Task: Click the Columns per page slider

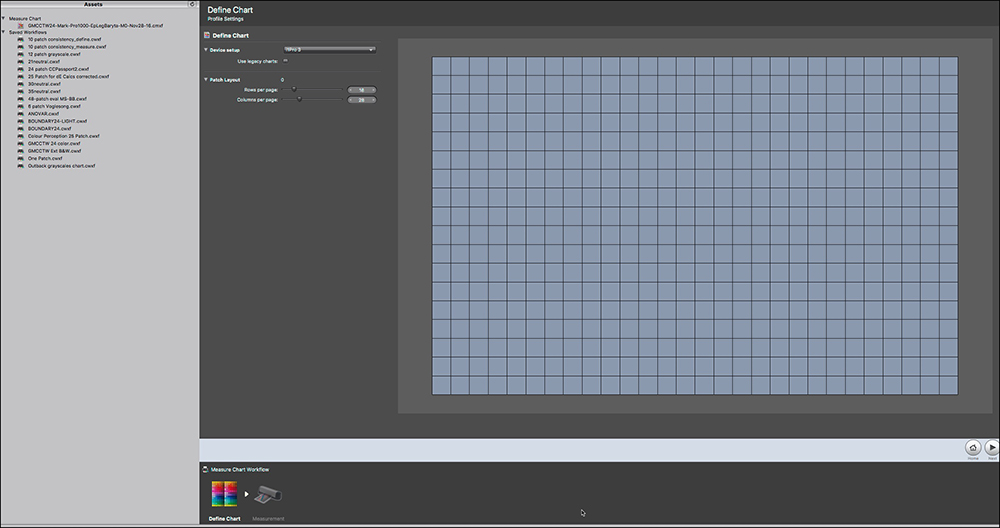Action: 299,100
